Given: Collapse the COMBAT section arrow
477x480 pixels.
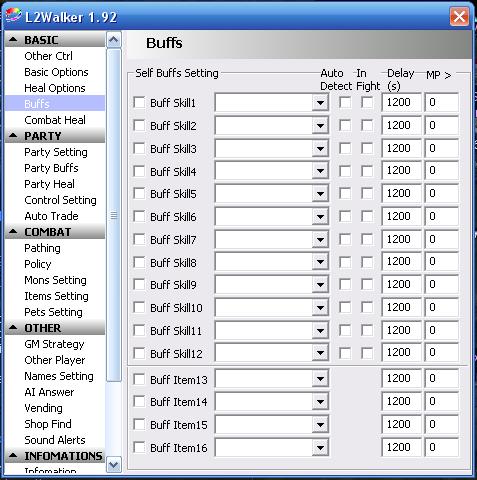Looking at the screenshot, I should tap(13, 232).
